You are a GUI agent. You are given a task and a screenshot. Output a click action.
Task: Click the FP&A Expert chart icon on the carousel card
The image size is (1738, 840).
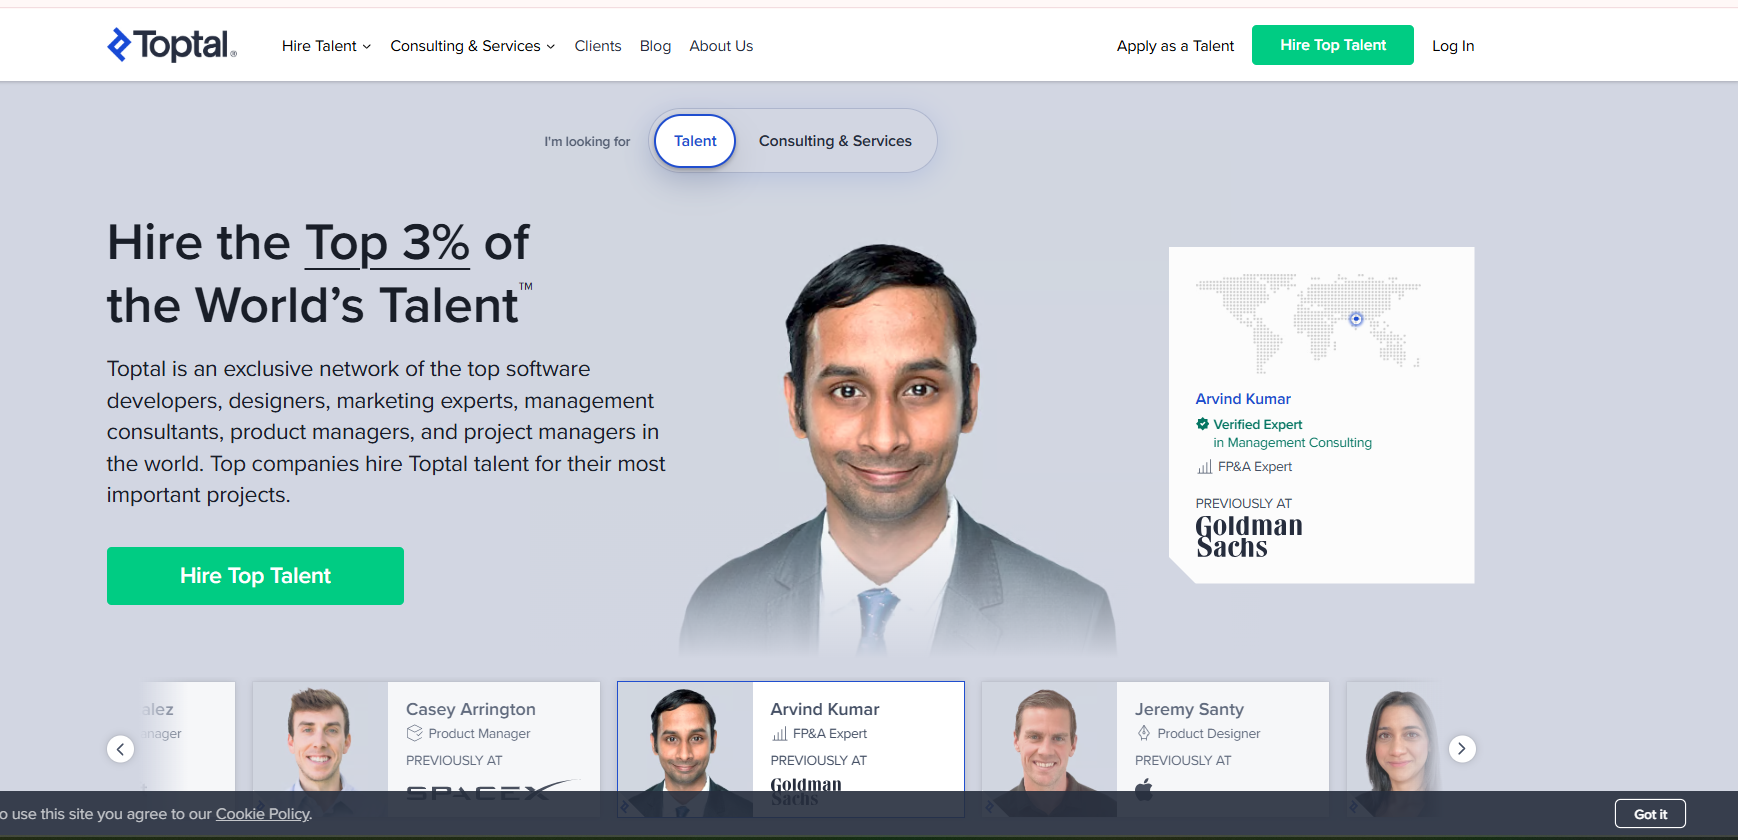[x=780, y=734]
